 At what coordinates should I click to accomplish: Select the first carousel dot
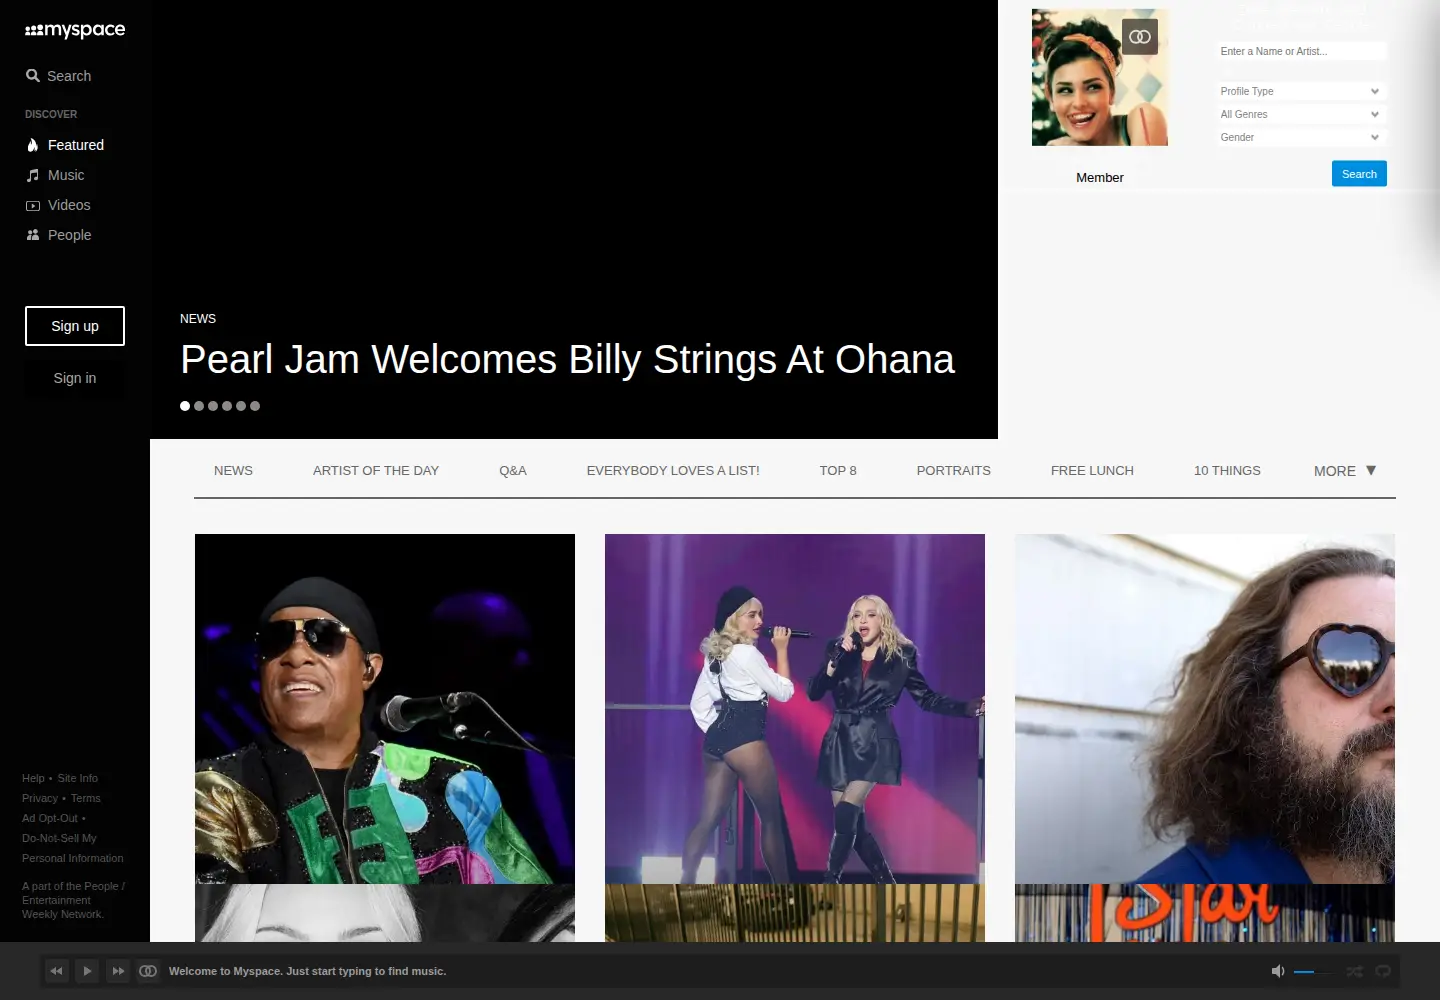[185, 406]
